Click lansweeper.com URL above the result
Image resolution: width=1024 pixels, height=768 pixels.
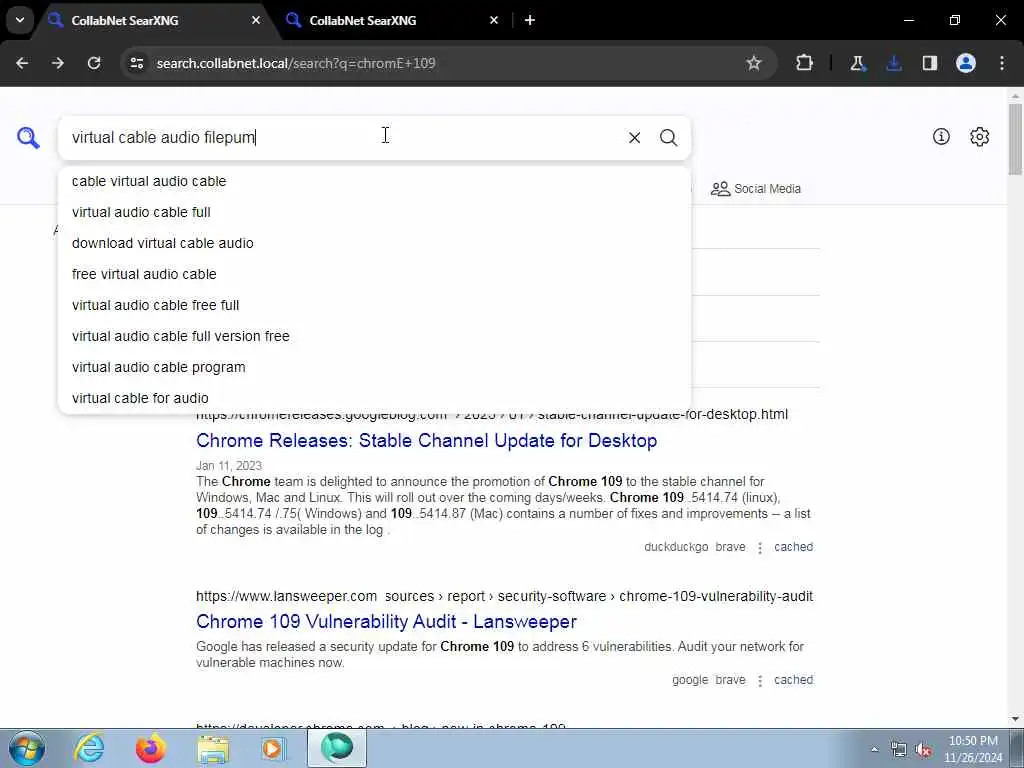coord(504,596)
